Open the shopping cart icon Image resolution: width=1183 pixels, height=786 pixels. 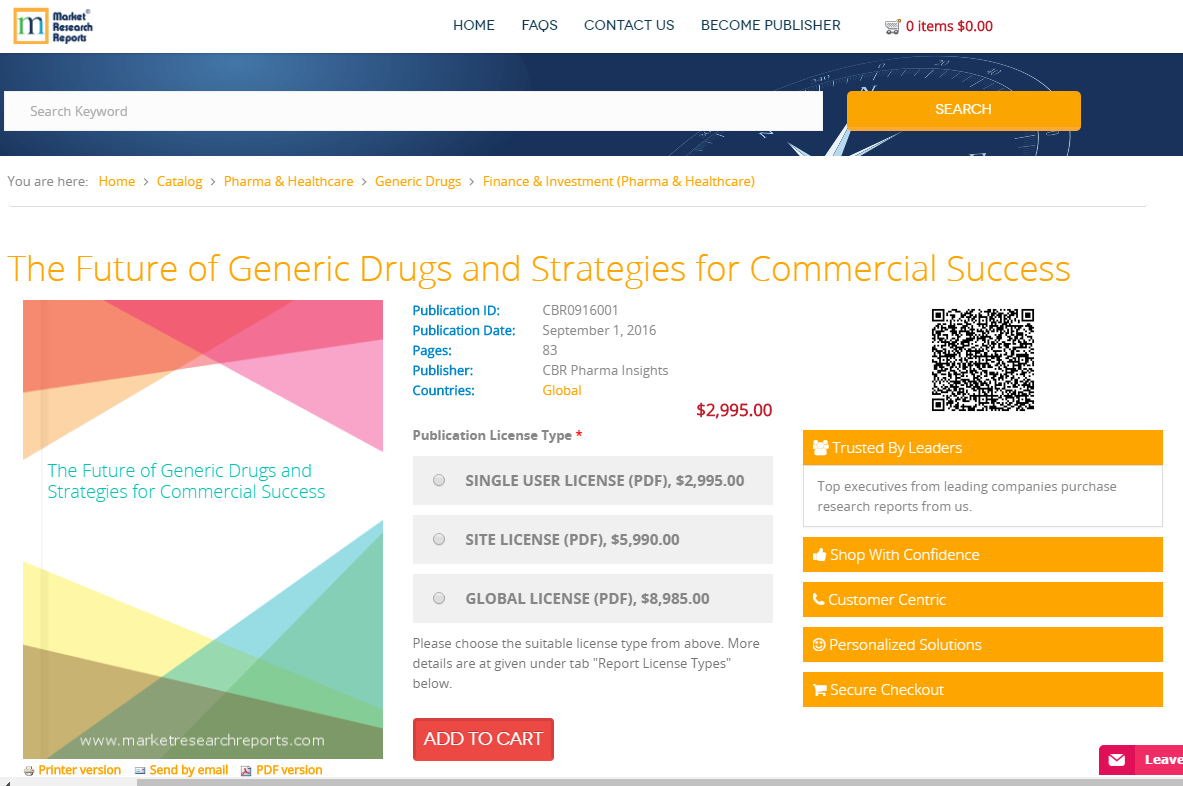click(892, 26)
